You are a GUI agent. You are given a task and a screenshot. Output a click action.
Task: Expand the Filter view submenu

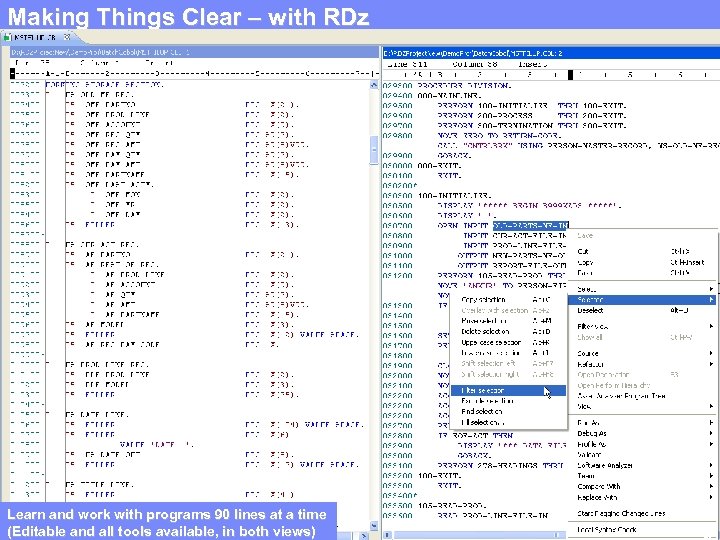pos(642,326)
